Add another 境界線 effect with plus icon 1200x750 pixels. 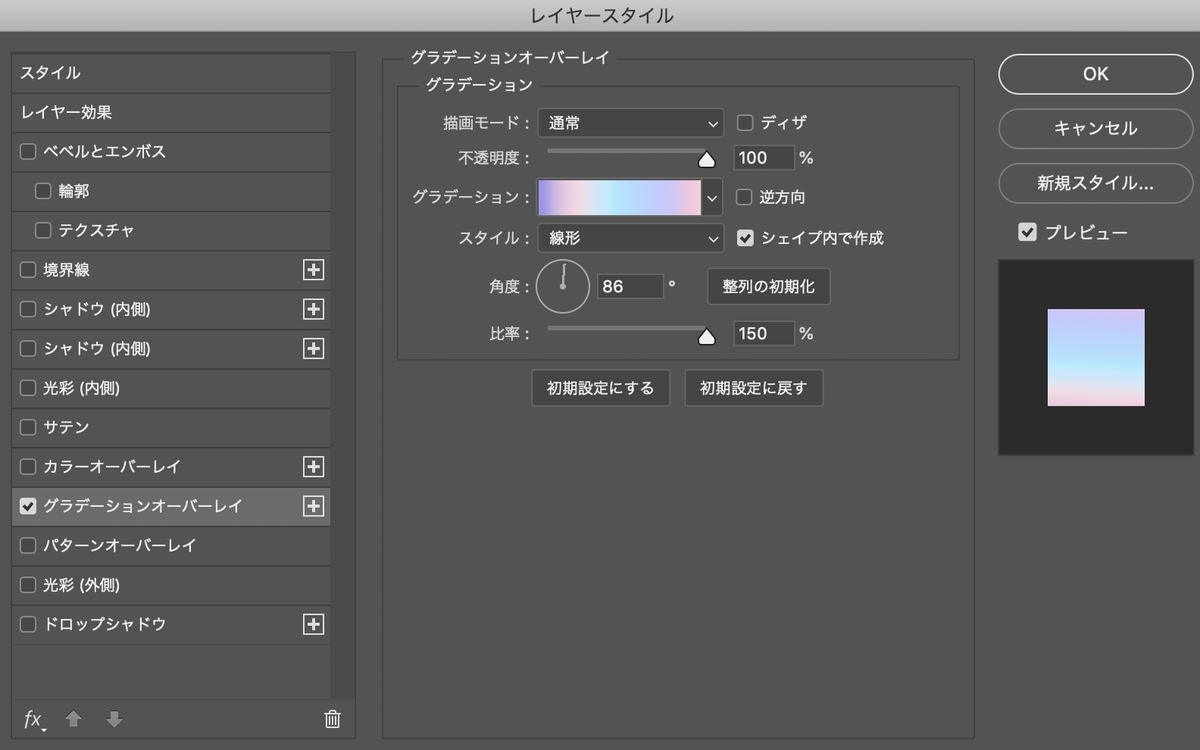pos(313,270)
